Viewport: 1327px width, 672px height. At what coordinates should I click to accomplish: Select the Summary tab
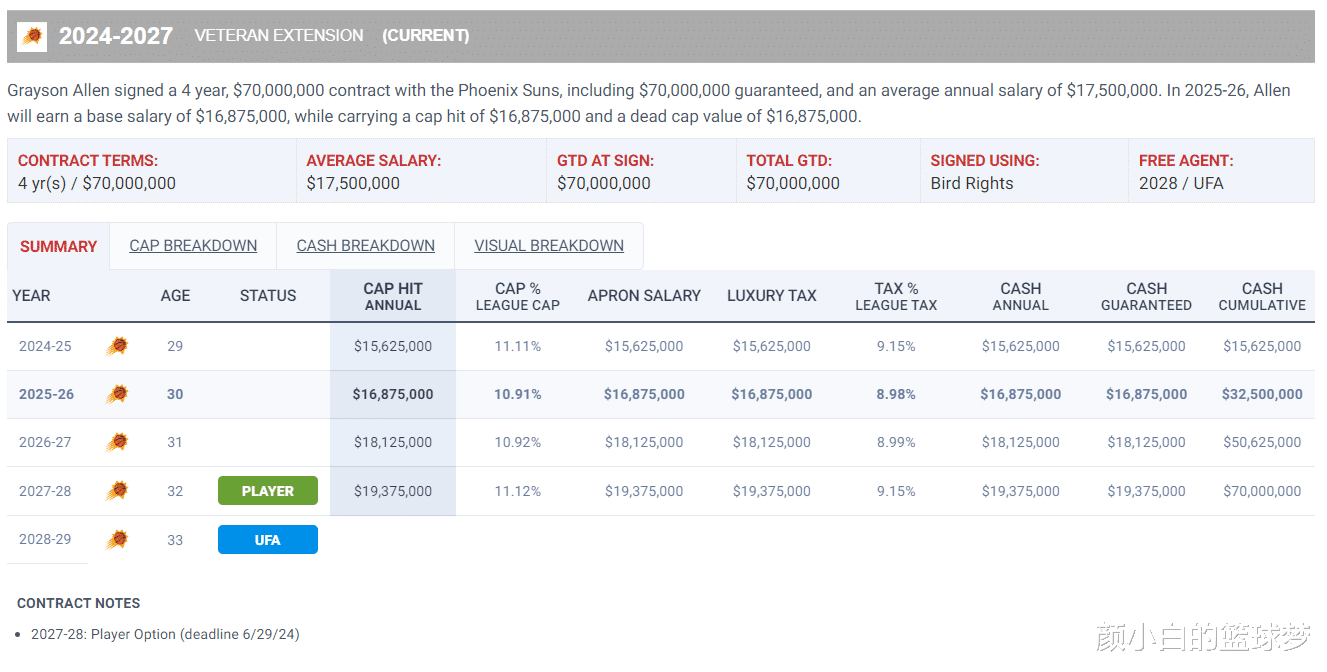click(58, 247)
